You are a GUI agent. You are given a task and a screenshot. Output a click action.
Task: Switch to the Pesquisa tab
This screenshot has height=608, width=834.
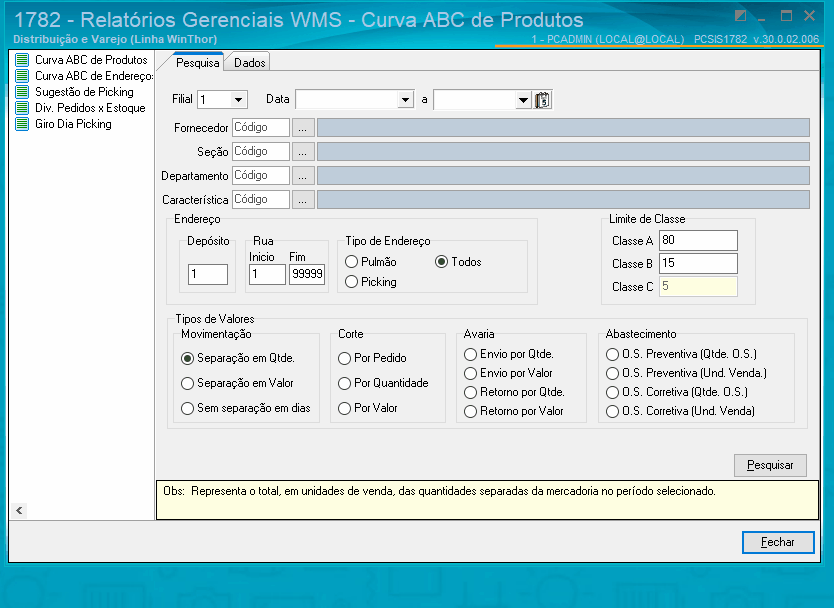coord(197,63)
